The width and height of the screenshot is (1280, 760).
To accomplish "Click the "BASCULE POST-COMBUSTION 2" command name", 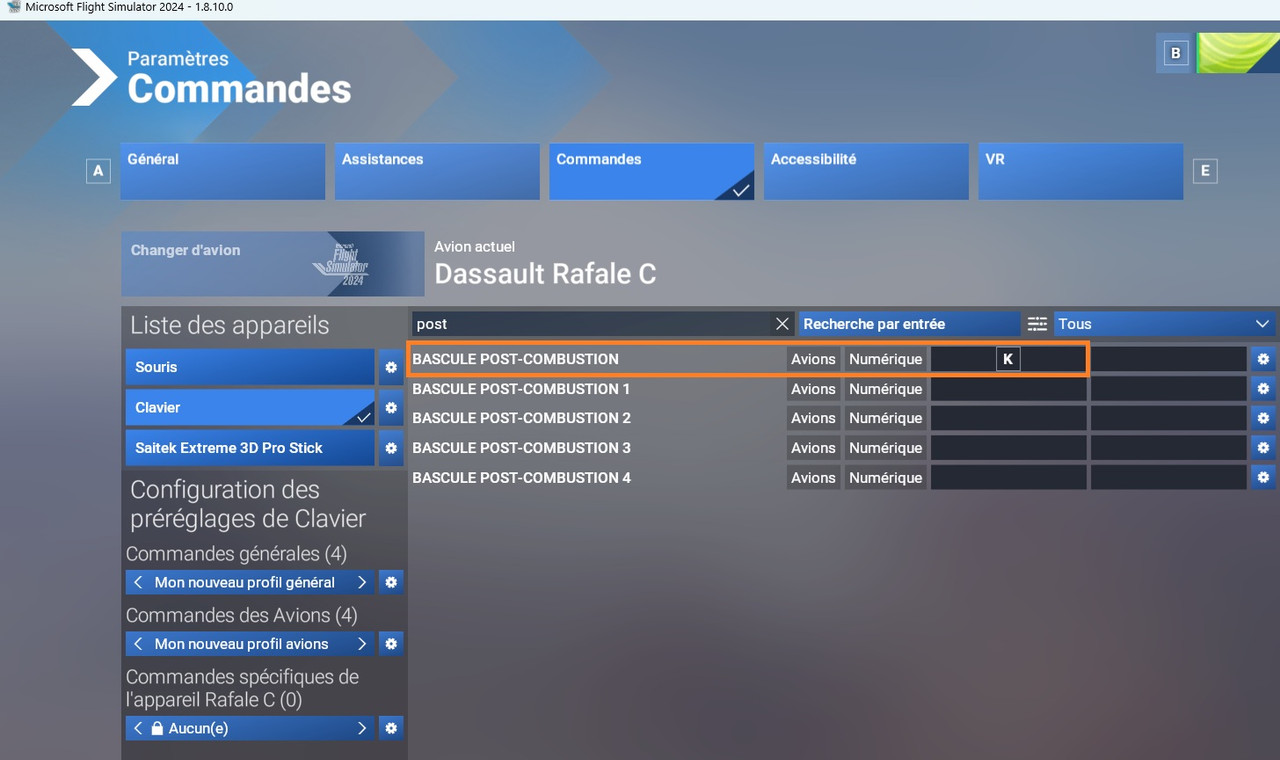I will (521, 418).
